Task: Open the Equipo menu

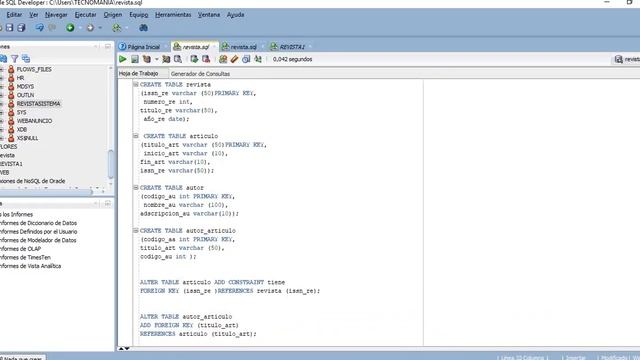Action: point(138,15)
